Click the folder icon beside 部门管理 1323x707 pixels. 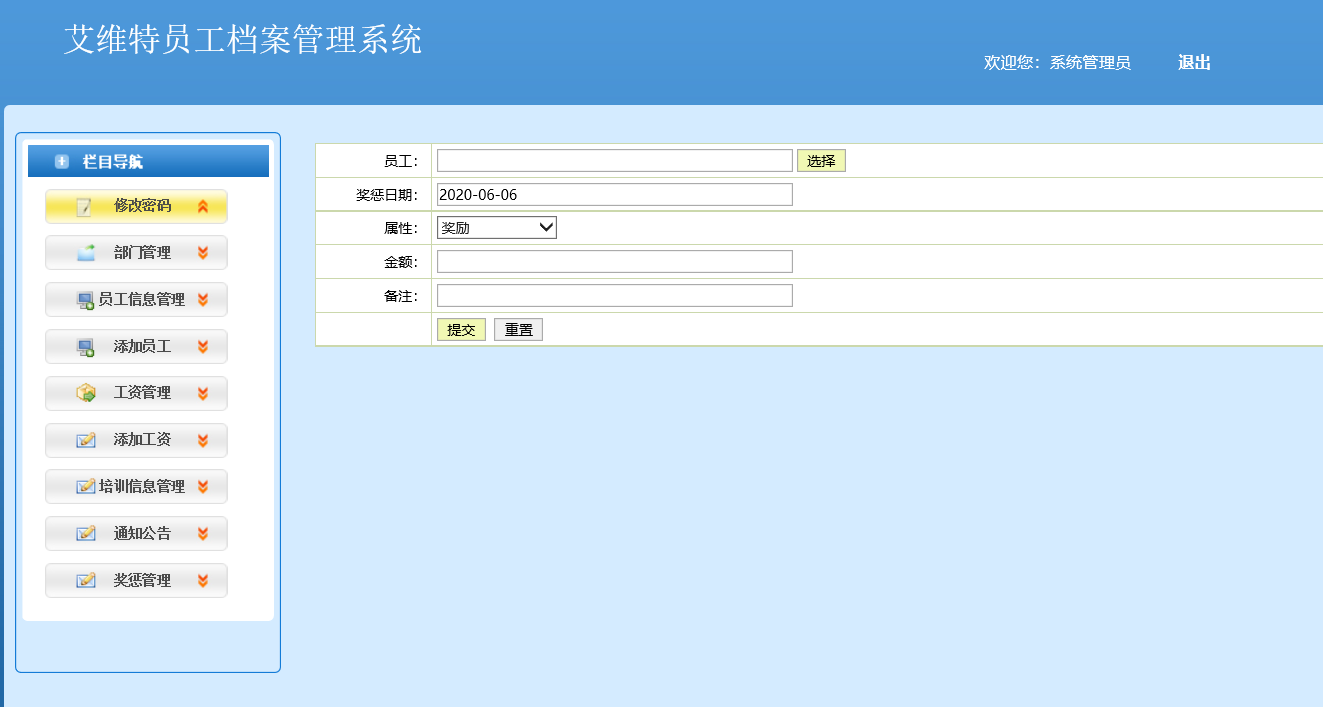(x=86, y=253)
